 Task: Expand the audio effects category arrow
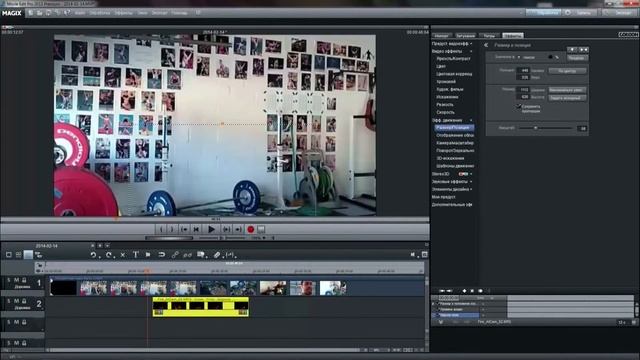coord(471,182)
